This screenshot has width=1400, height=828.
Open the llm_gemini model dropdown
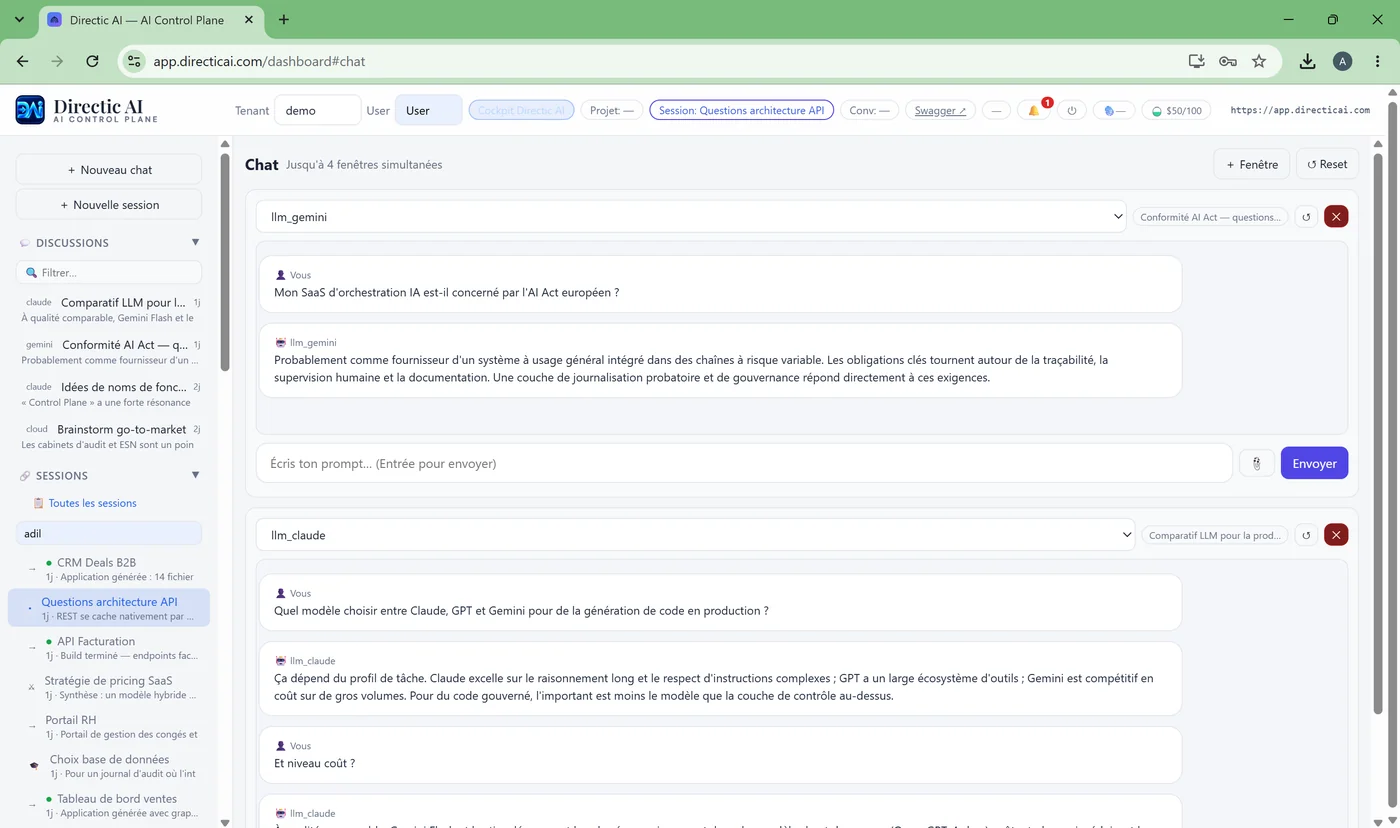[x=691, y=216]
